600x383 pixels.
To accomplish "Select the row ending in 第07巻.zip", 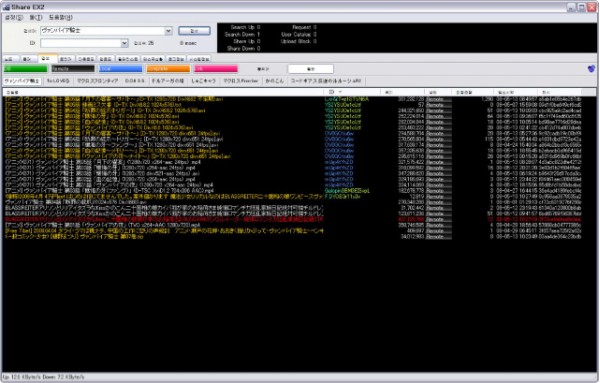I will coord(293,237).
